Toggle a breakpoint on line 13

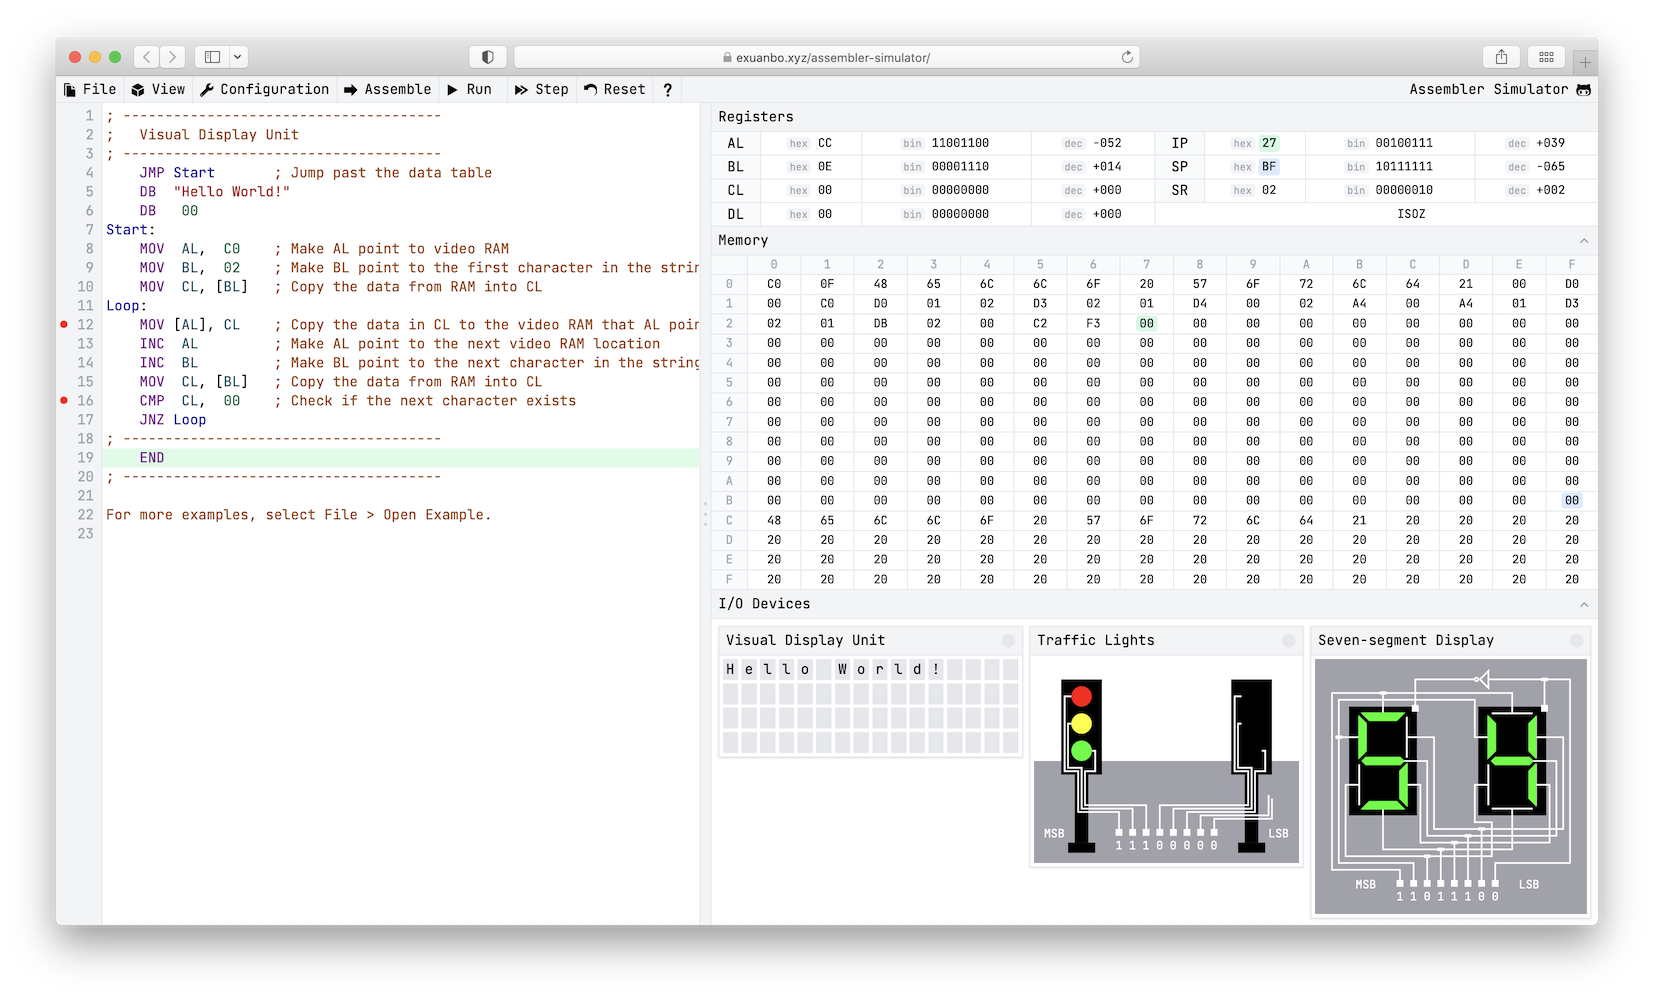(64, 343)
